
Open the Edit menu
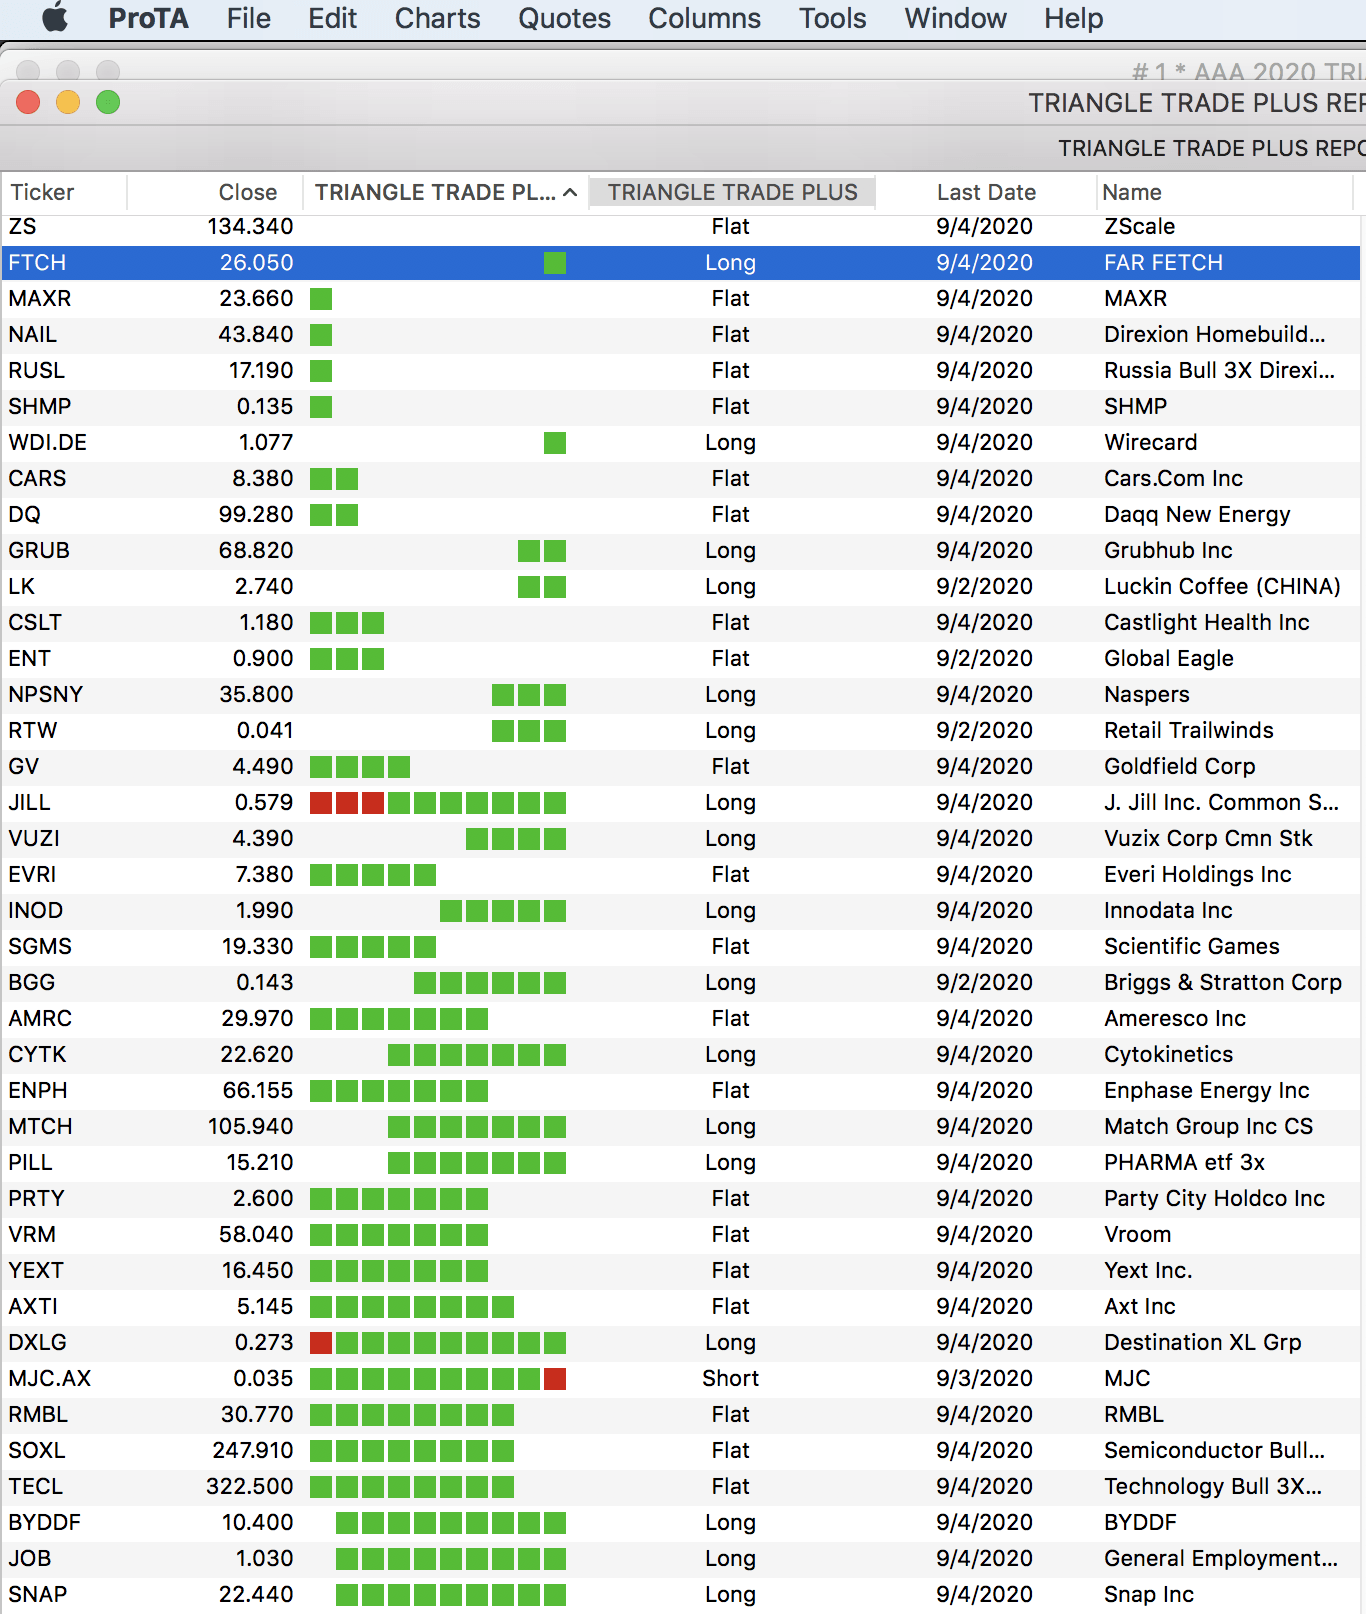332,18
